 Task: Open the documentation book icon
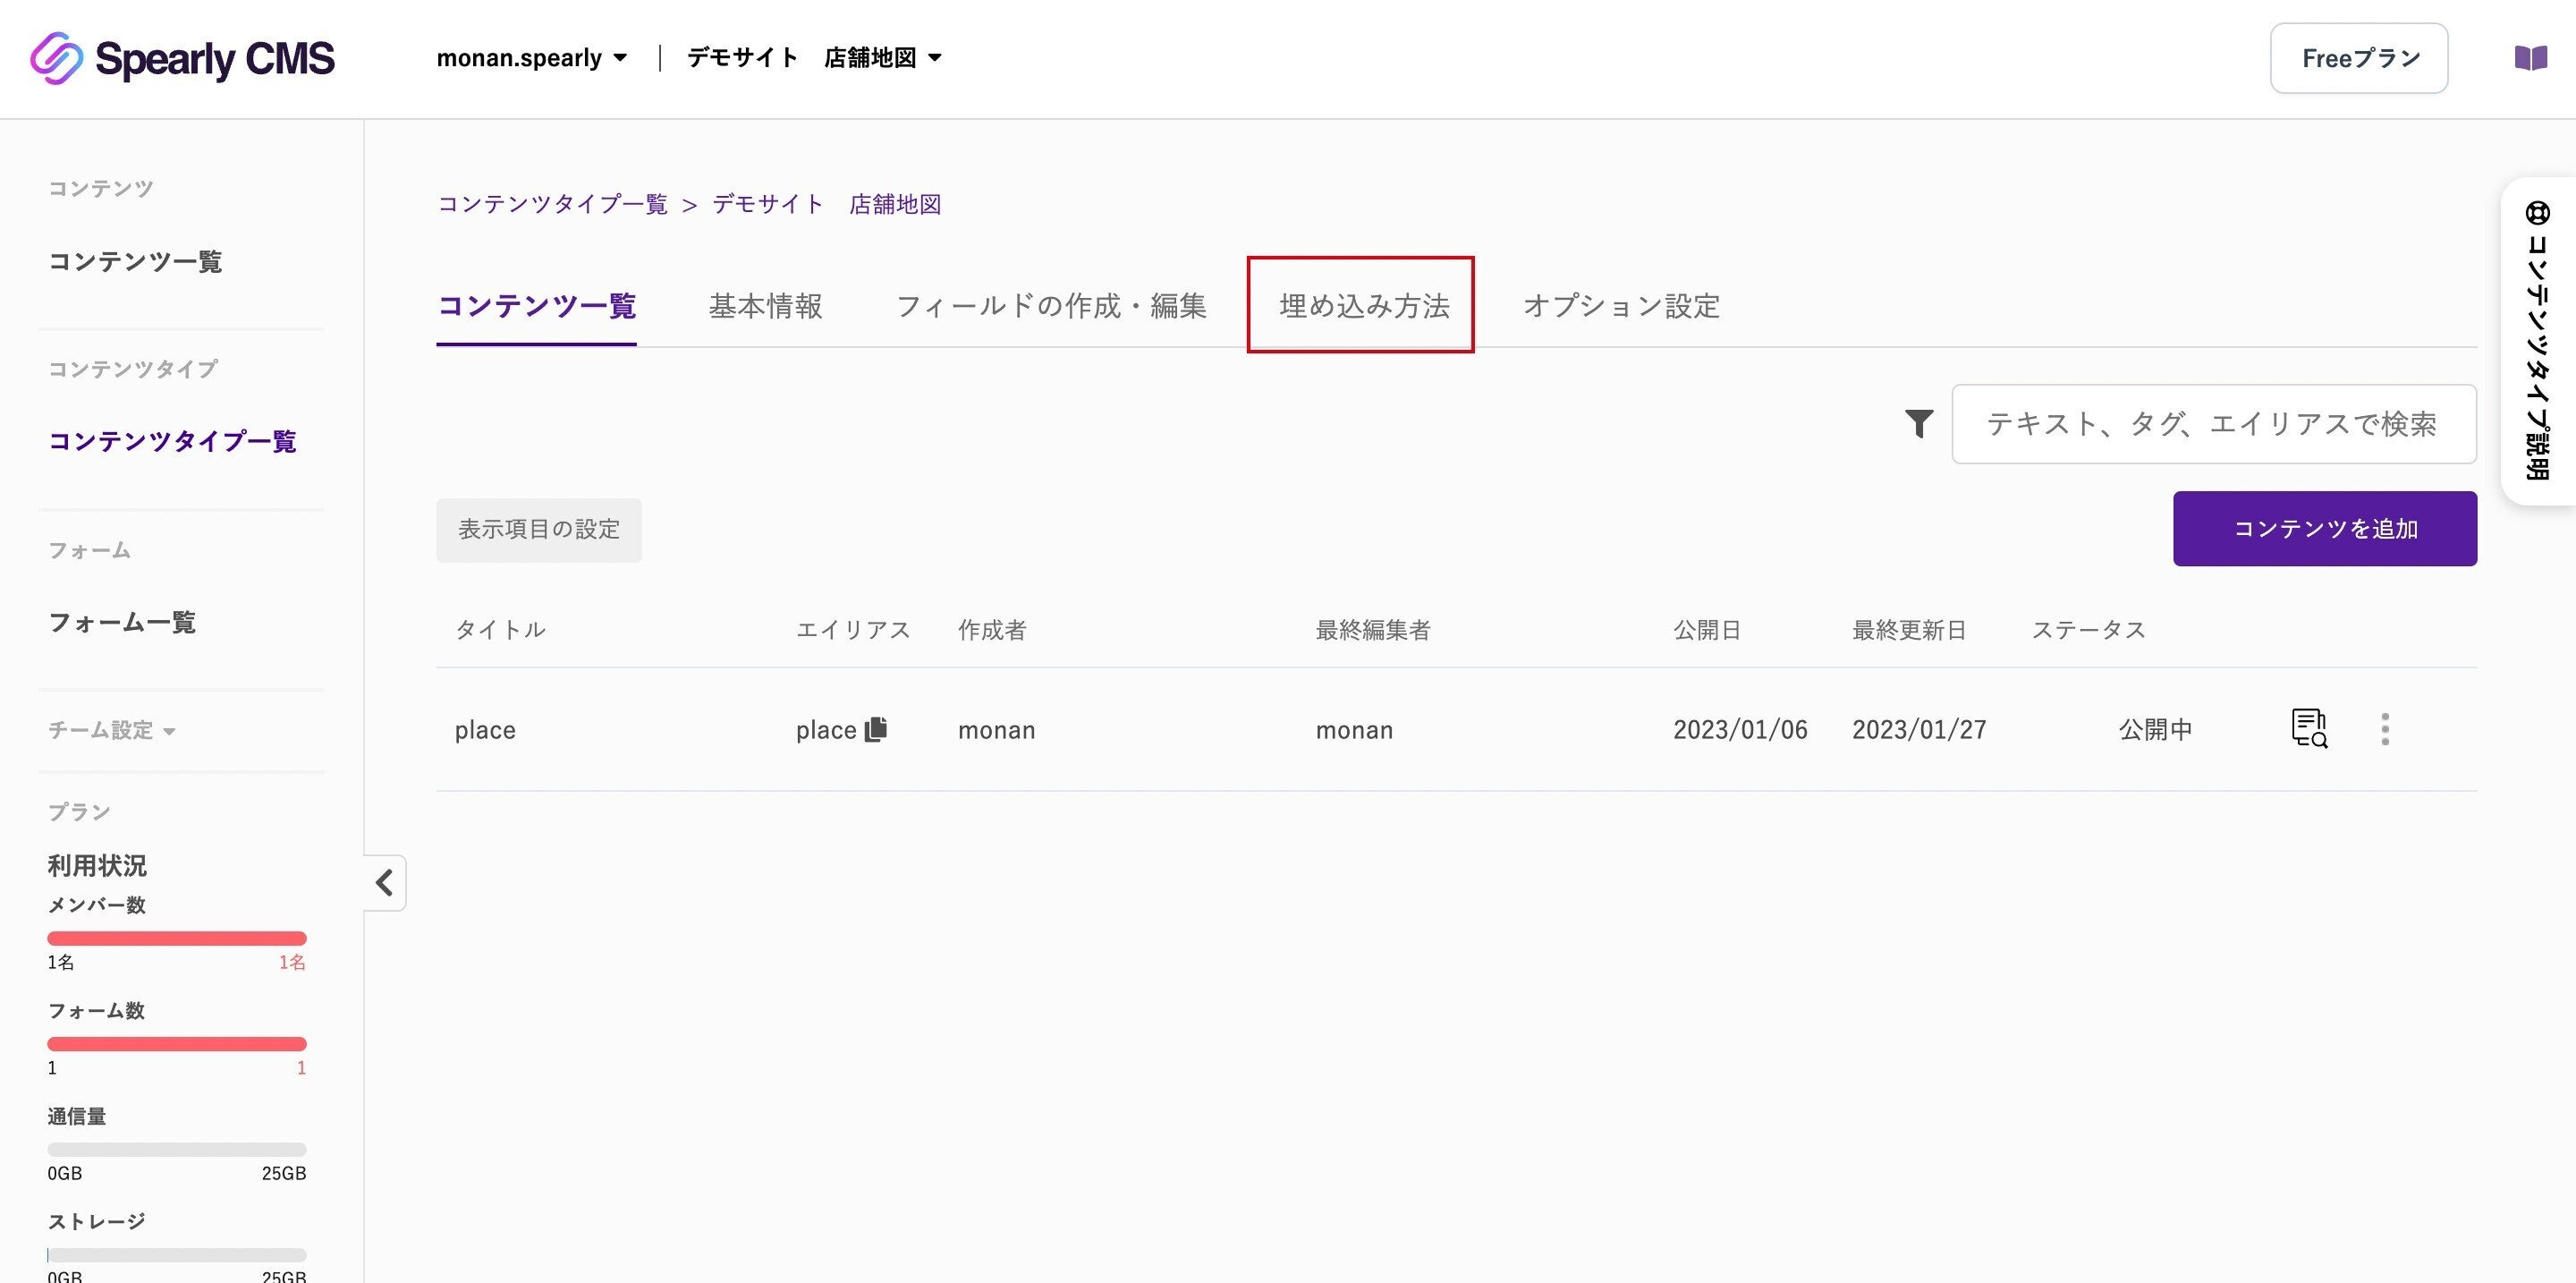2531,58
